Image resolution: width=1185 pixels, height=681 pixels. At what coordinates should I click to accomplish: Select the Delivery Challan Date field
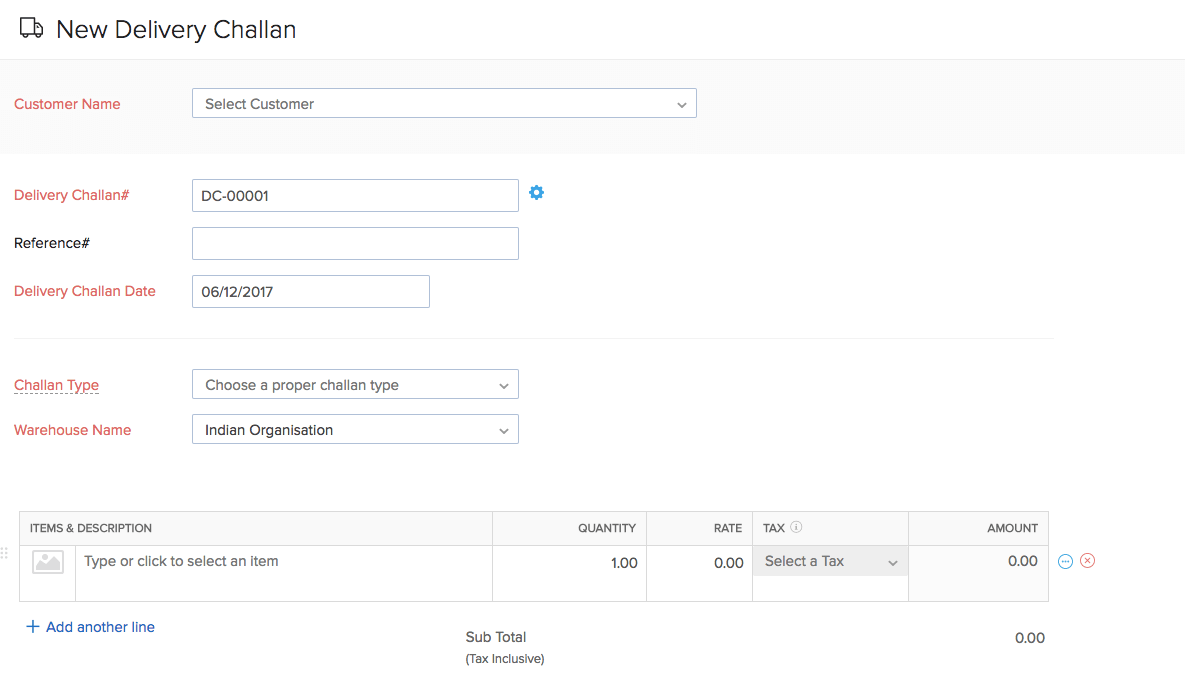point(310,292)
